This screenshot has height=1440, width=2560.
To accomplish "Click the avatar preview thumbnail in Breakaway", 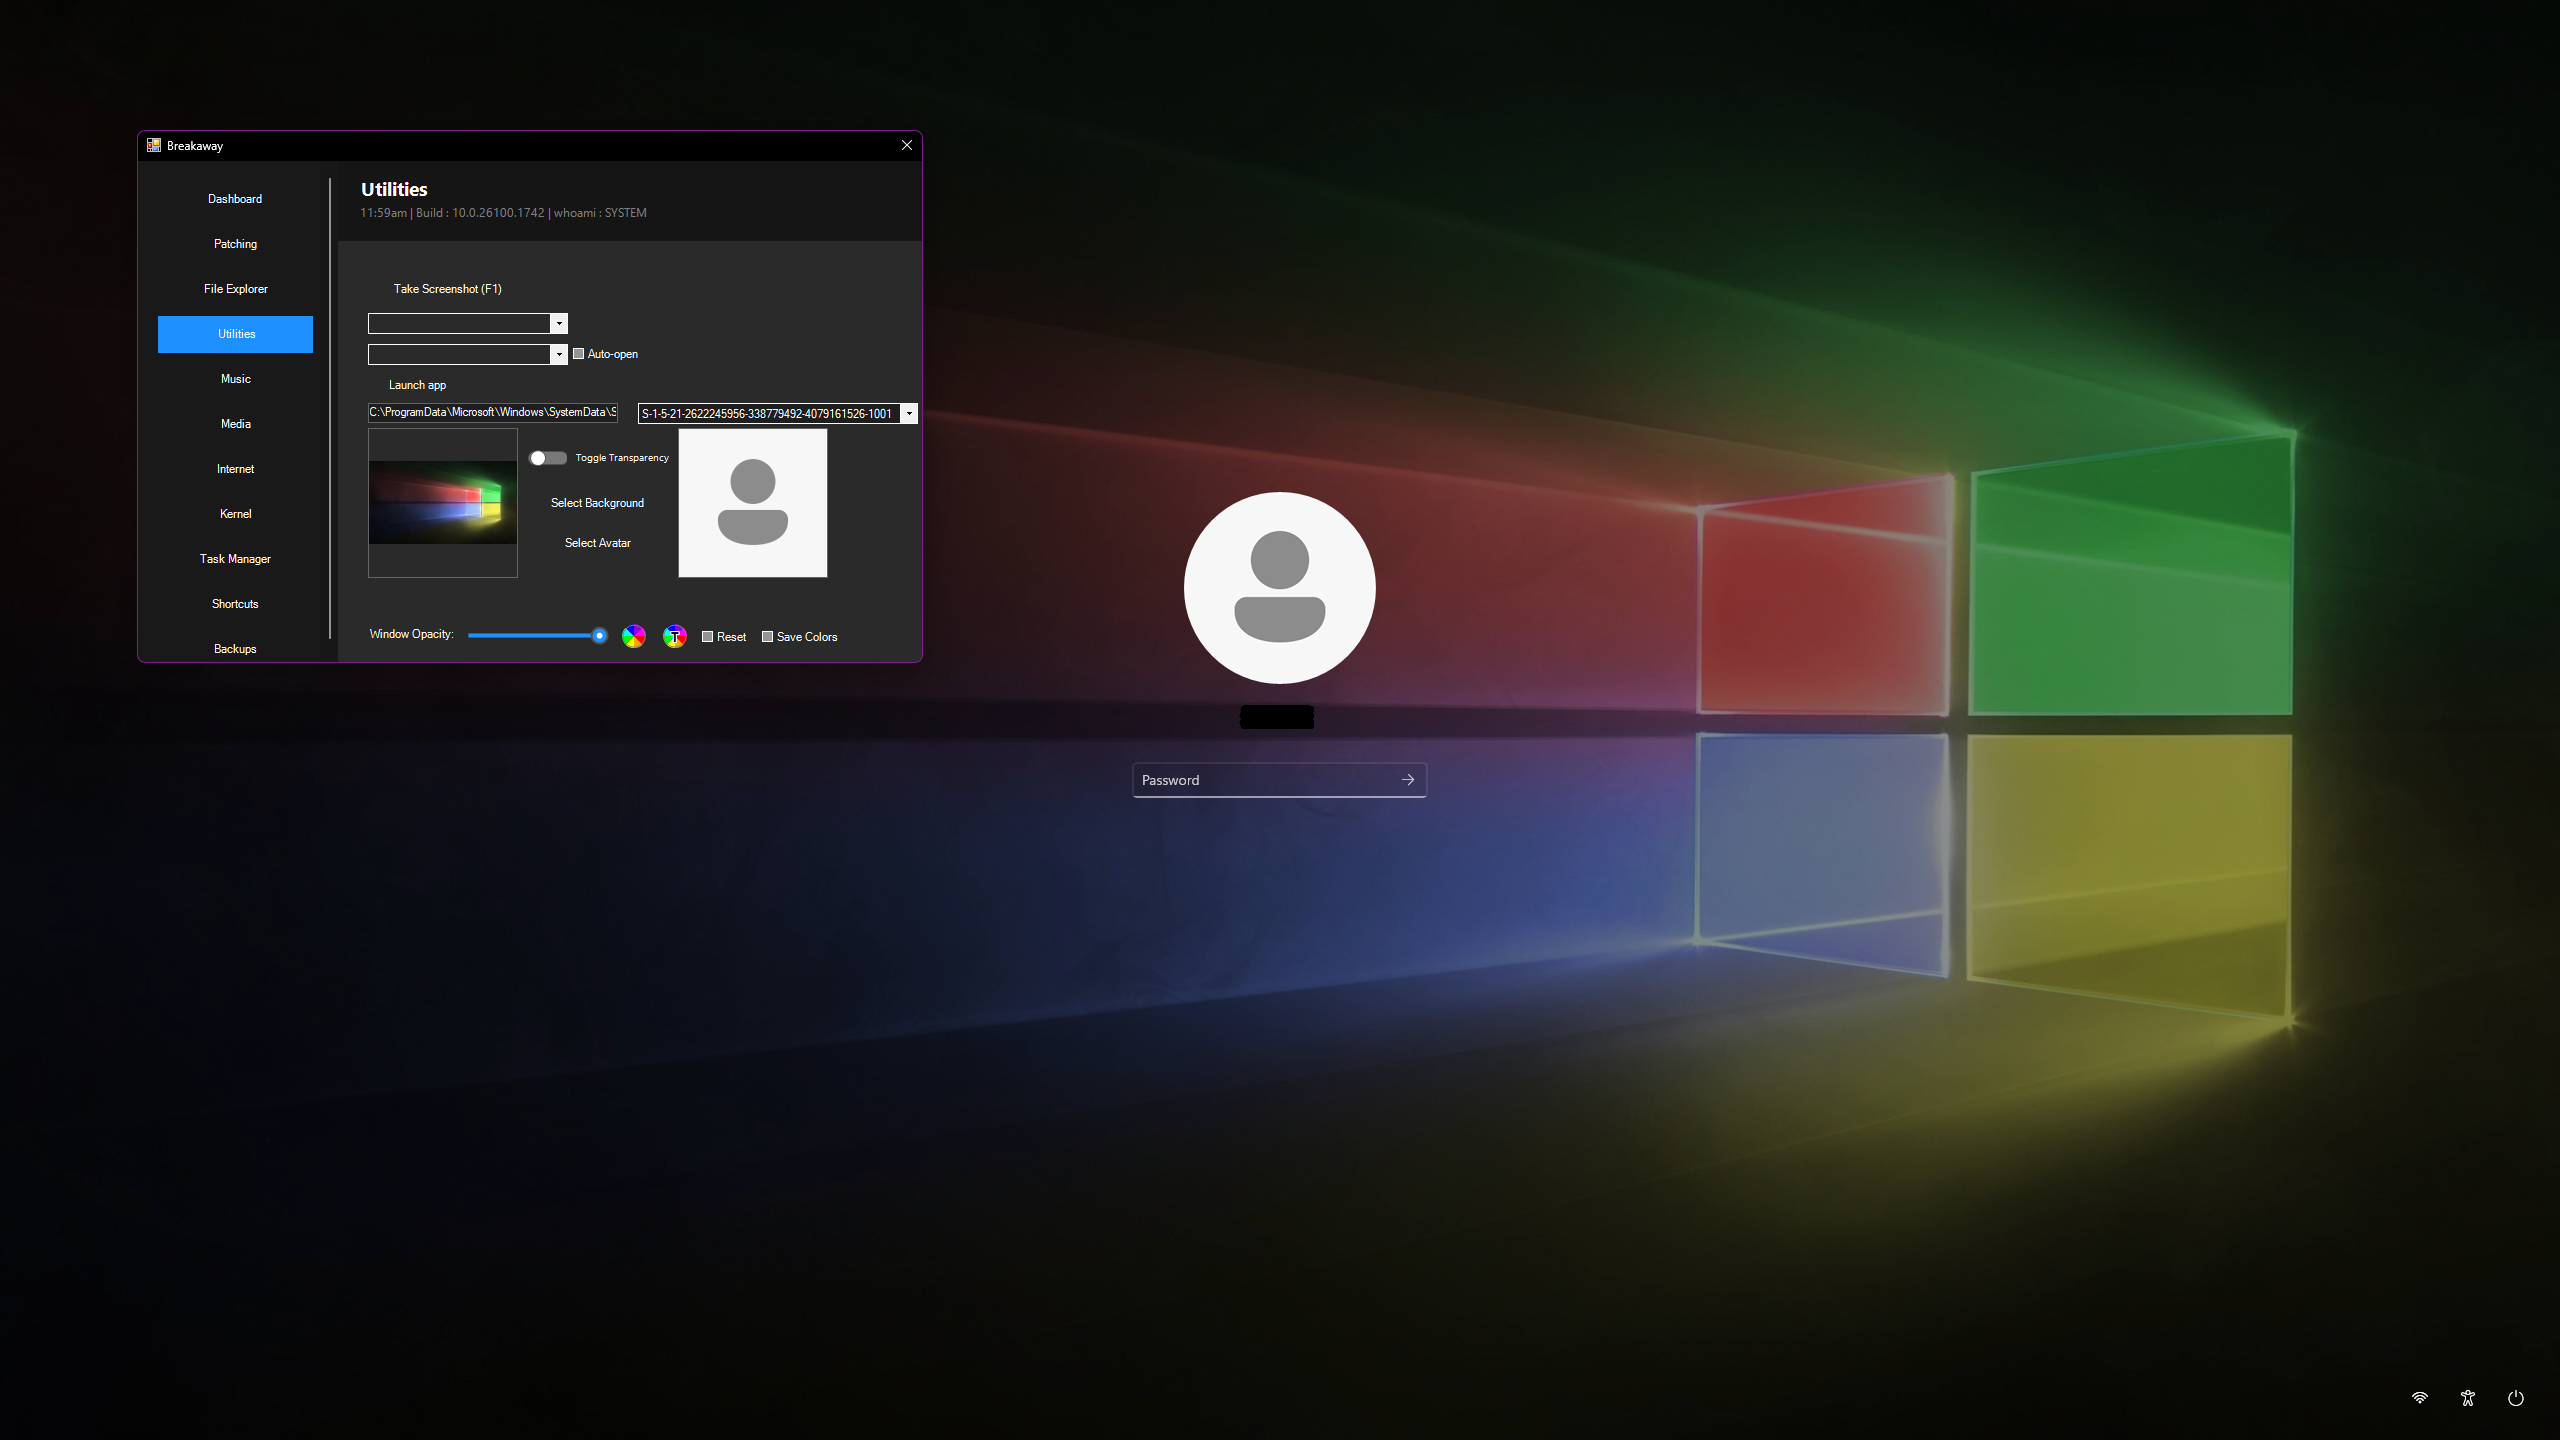I will (753, 503).
